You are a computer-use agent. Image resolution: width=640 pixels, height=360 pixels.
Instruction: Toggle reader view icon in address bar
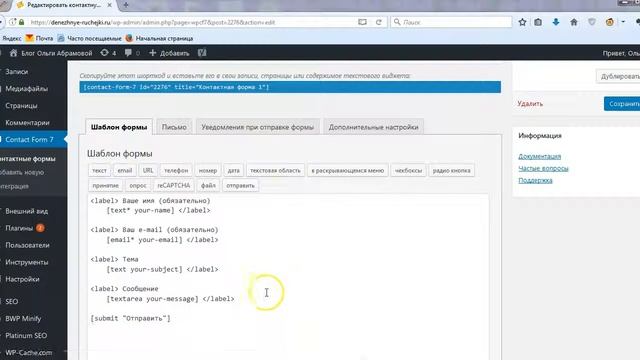coord(362,22)
